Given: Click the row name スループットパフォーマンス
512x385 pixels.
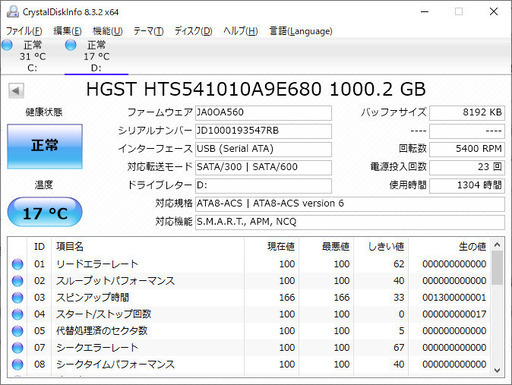Looking at the screenshot, I should pos(115,281).
